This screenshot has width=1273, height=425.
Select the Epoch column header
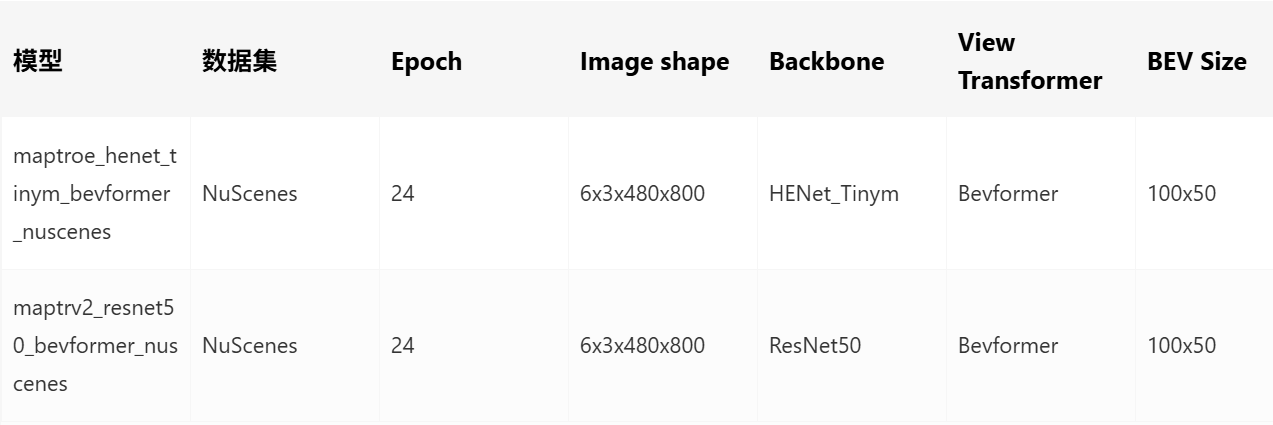426,62
